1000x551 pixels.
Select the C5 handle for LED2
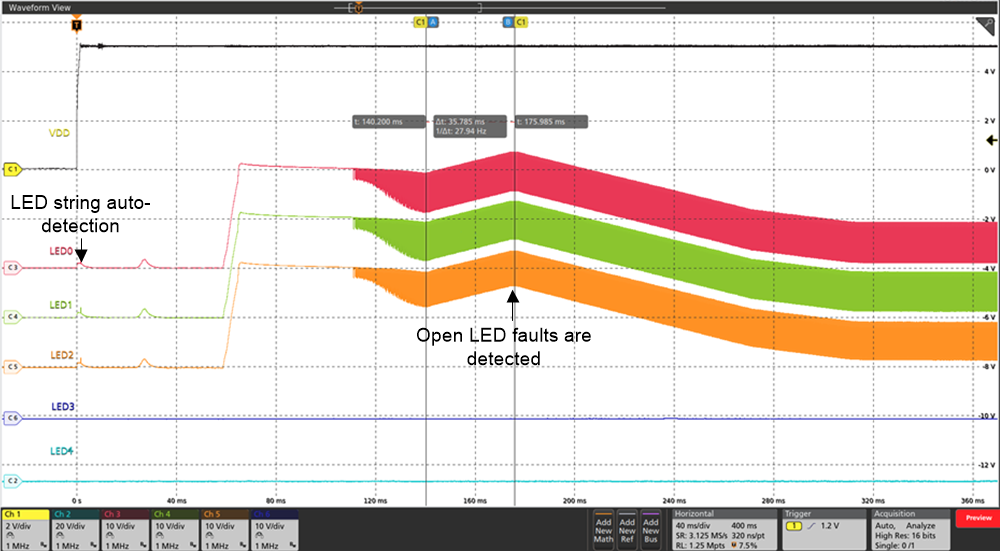(x=12, y=367)
